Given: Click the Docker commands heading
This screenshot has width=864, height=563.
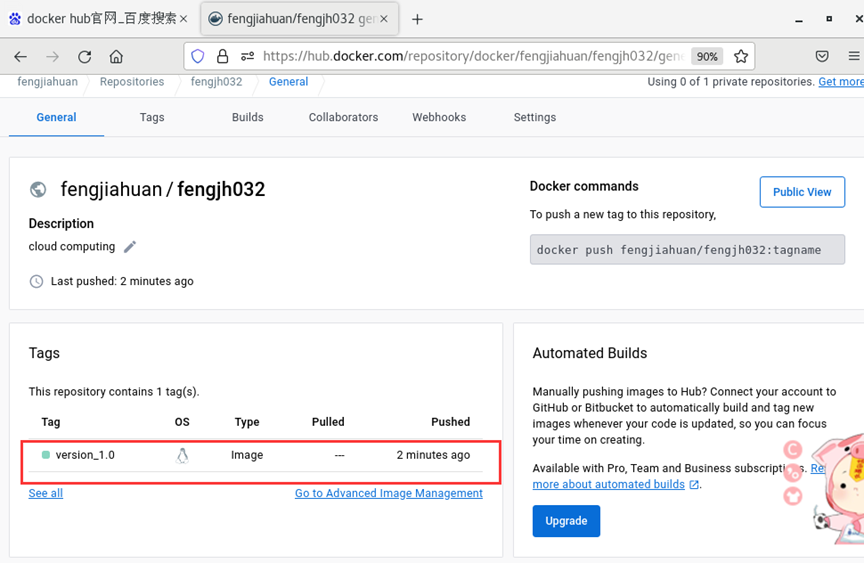Looking at the screenshot, I should click(x=584, y=186).
